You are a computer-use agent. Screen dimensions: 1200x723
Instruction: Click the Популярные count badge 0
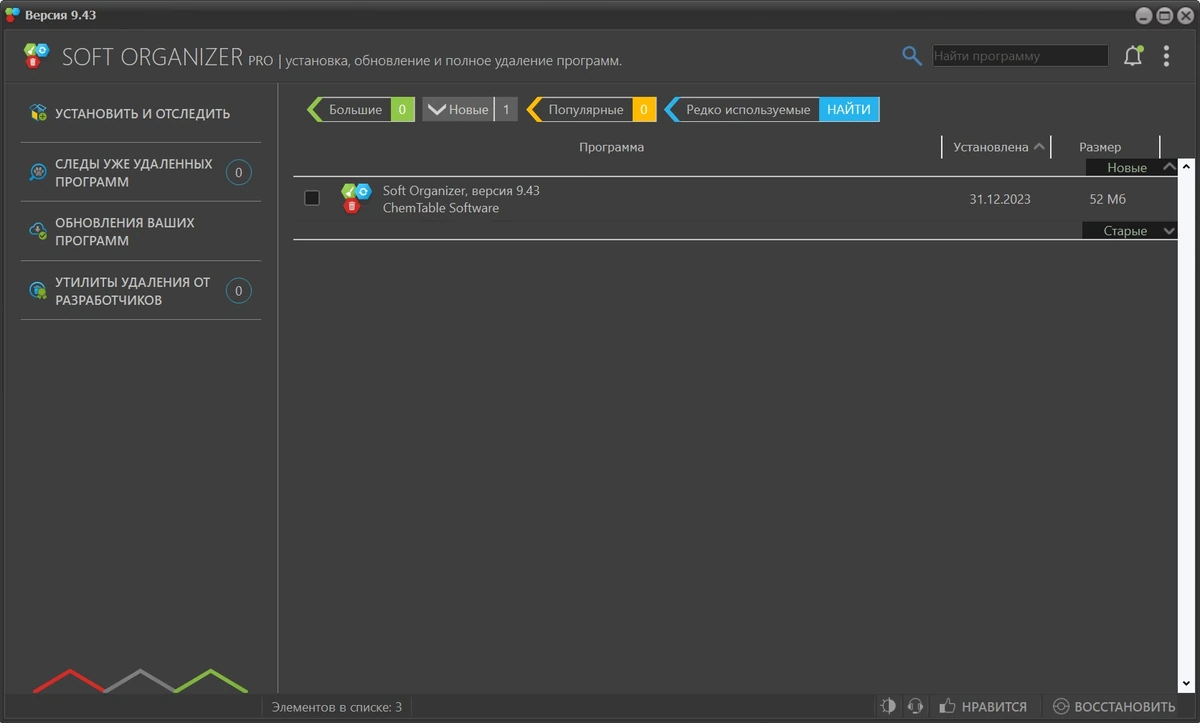pos(644,110)
